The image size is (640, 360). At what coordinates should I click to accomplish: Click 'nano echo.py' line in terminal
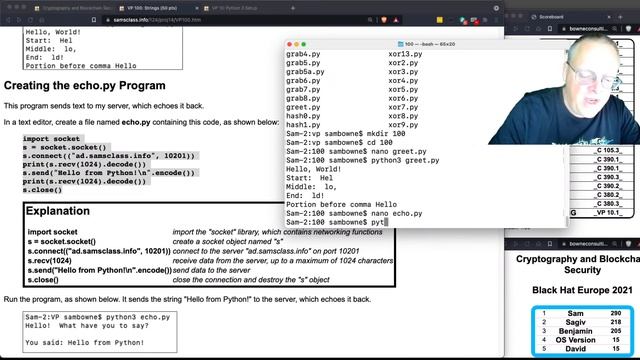click(354, 213)
